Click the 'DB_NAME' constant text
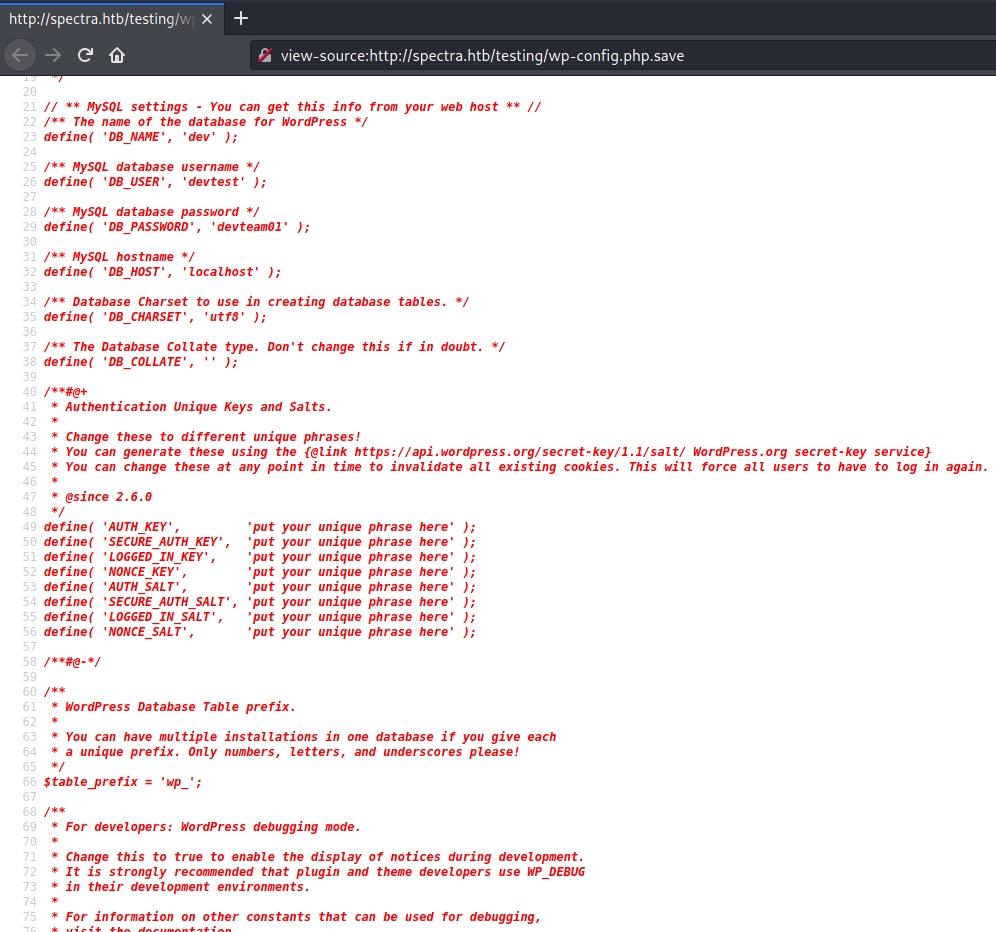Screen dimensions: 996x932 point(137,137)
